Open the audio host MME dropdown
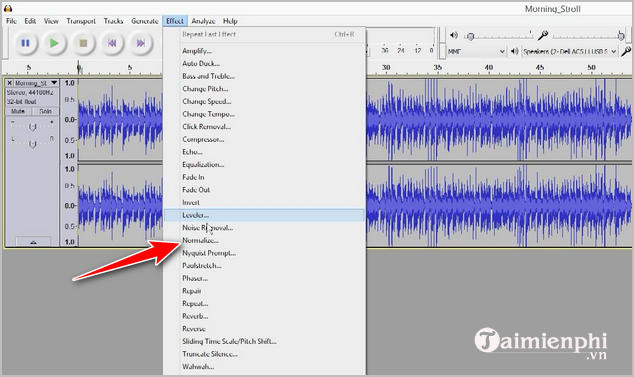 point(476,51)
